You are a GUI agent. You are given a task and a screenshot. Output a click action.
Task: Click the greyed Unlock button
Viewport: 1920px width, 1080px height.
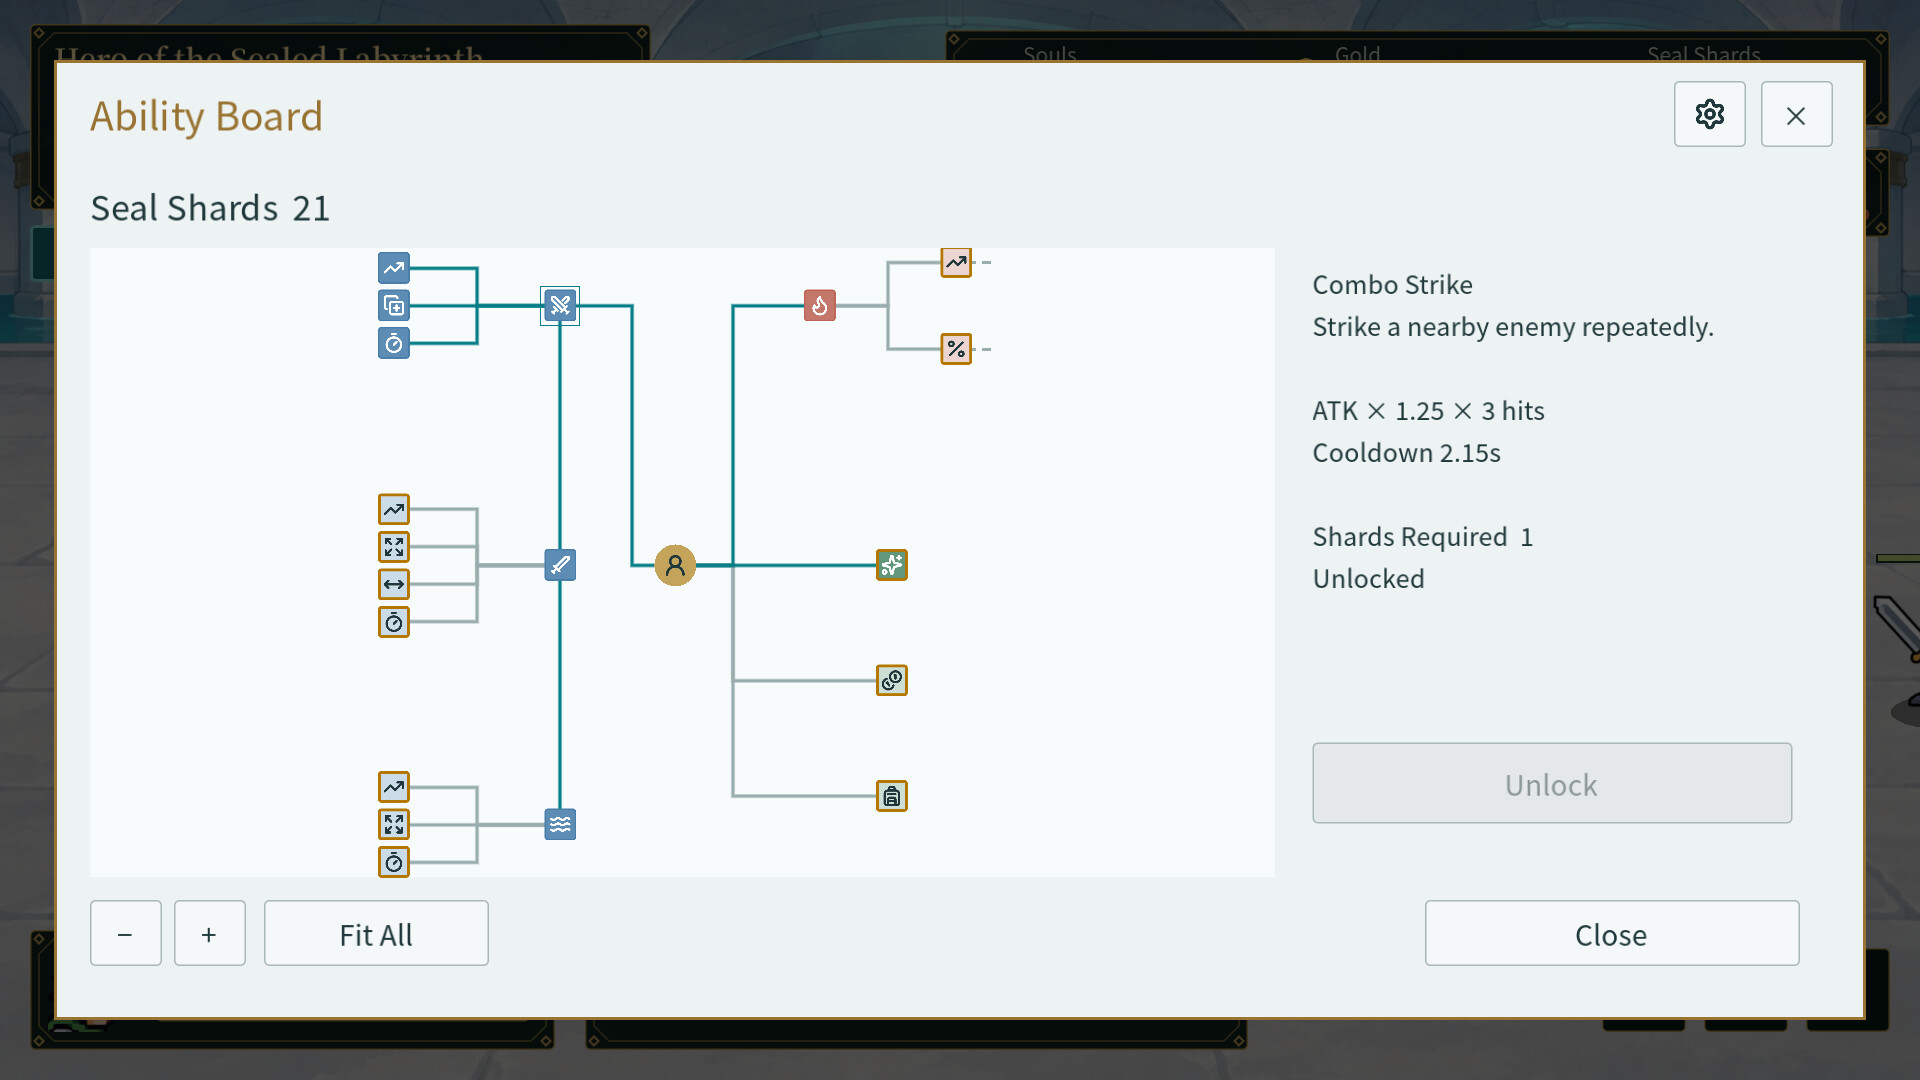tap(1552, 783)
